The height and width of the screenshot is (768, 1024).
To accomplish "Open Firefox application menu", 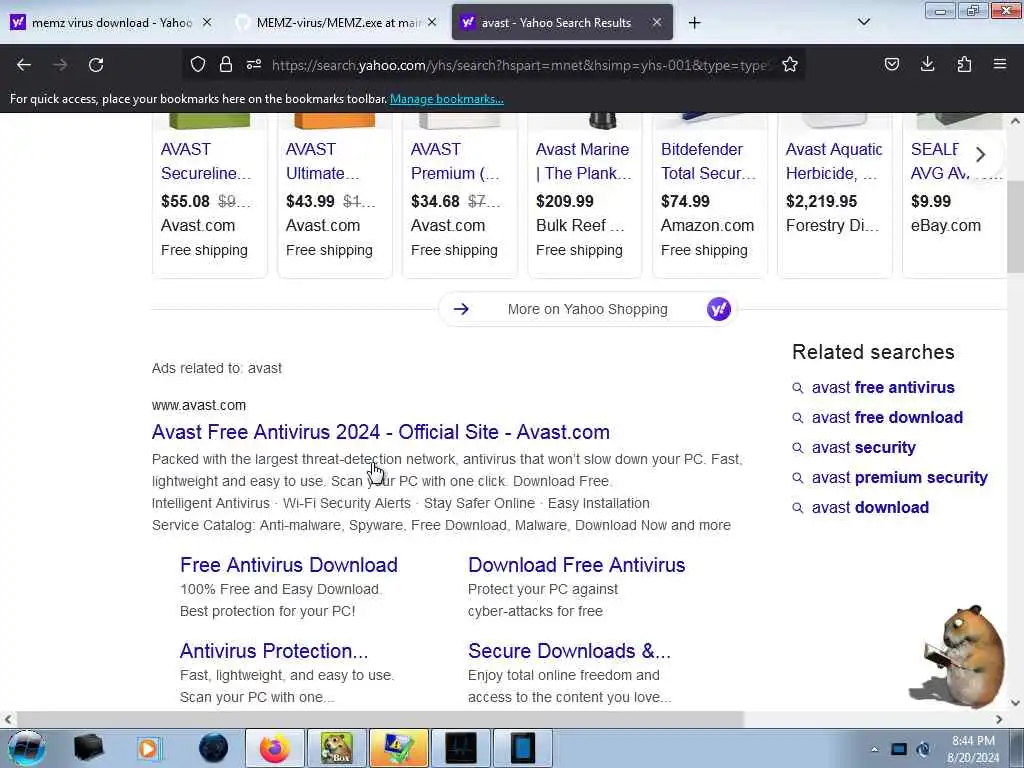I will (x=1000, y=64).
